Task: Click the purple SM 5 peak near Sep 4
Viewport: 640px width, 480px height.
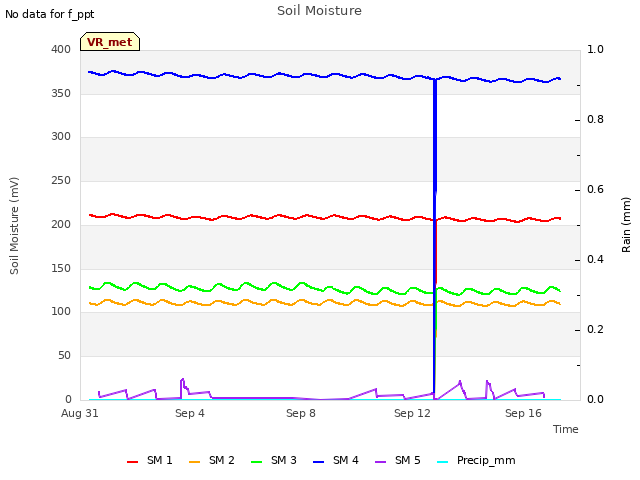Action: 182,380
